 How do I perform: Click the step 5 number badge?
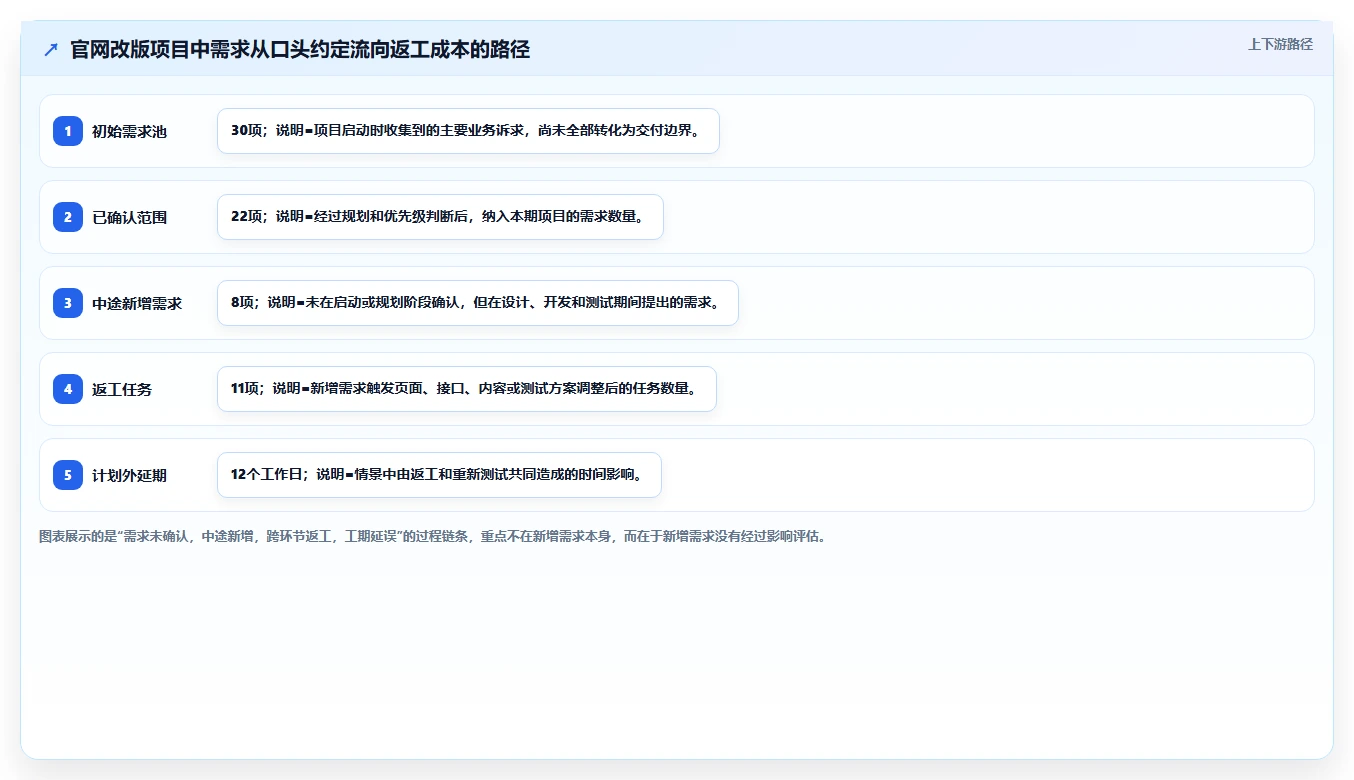68,475
